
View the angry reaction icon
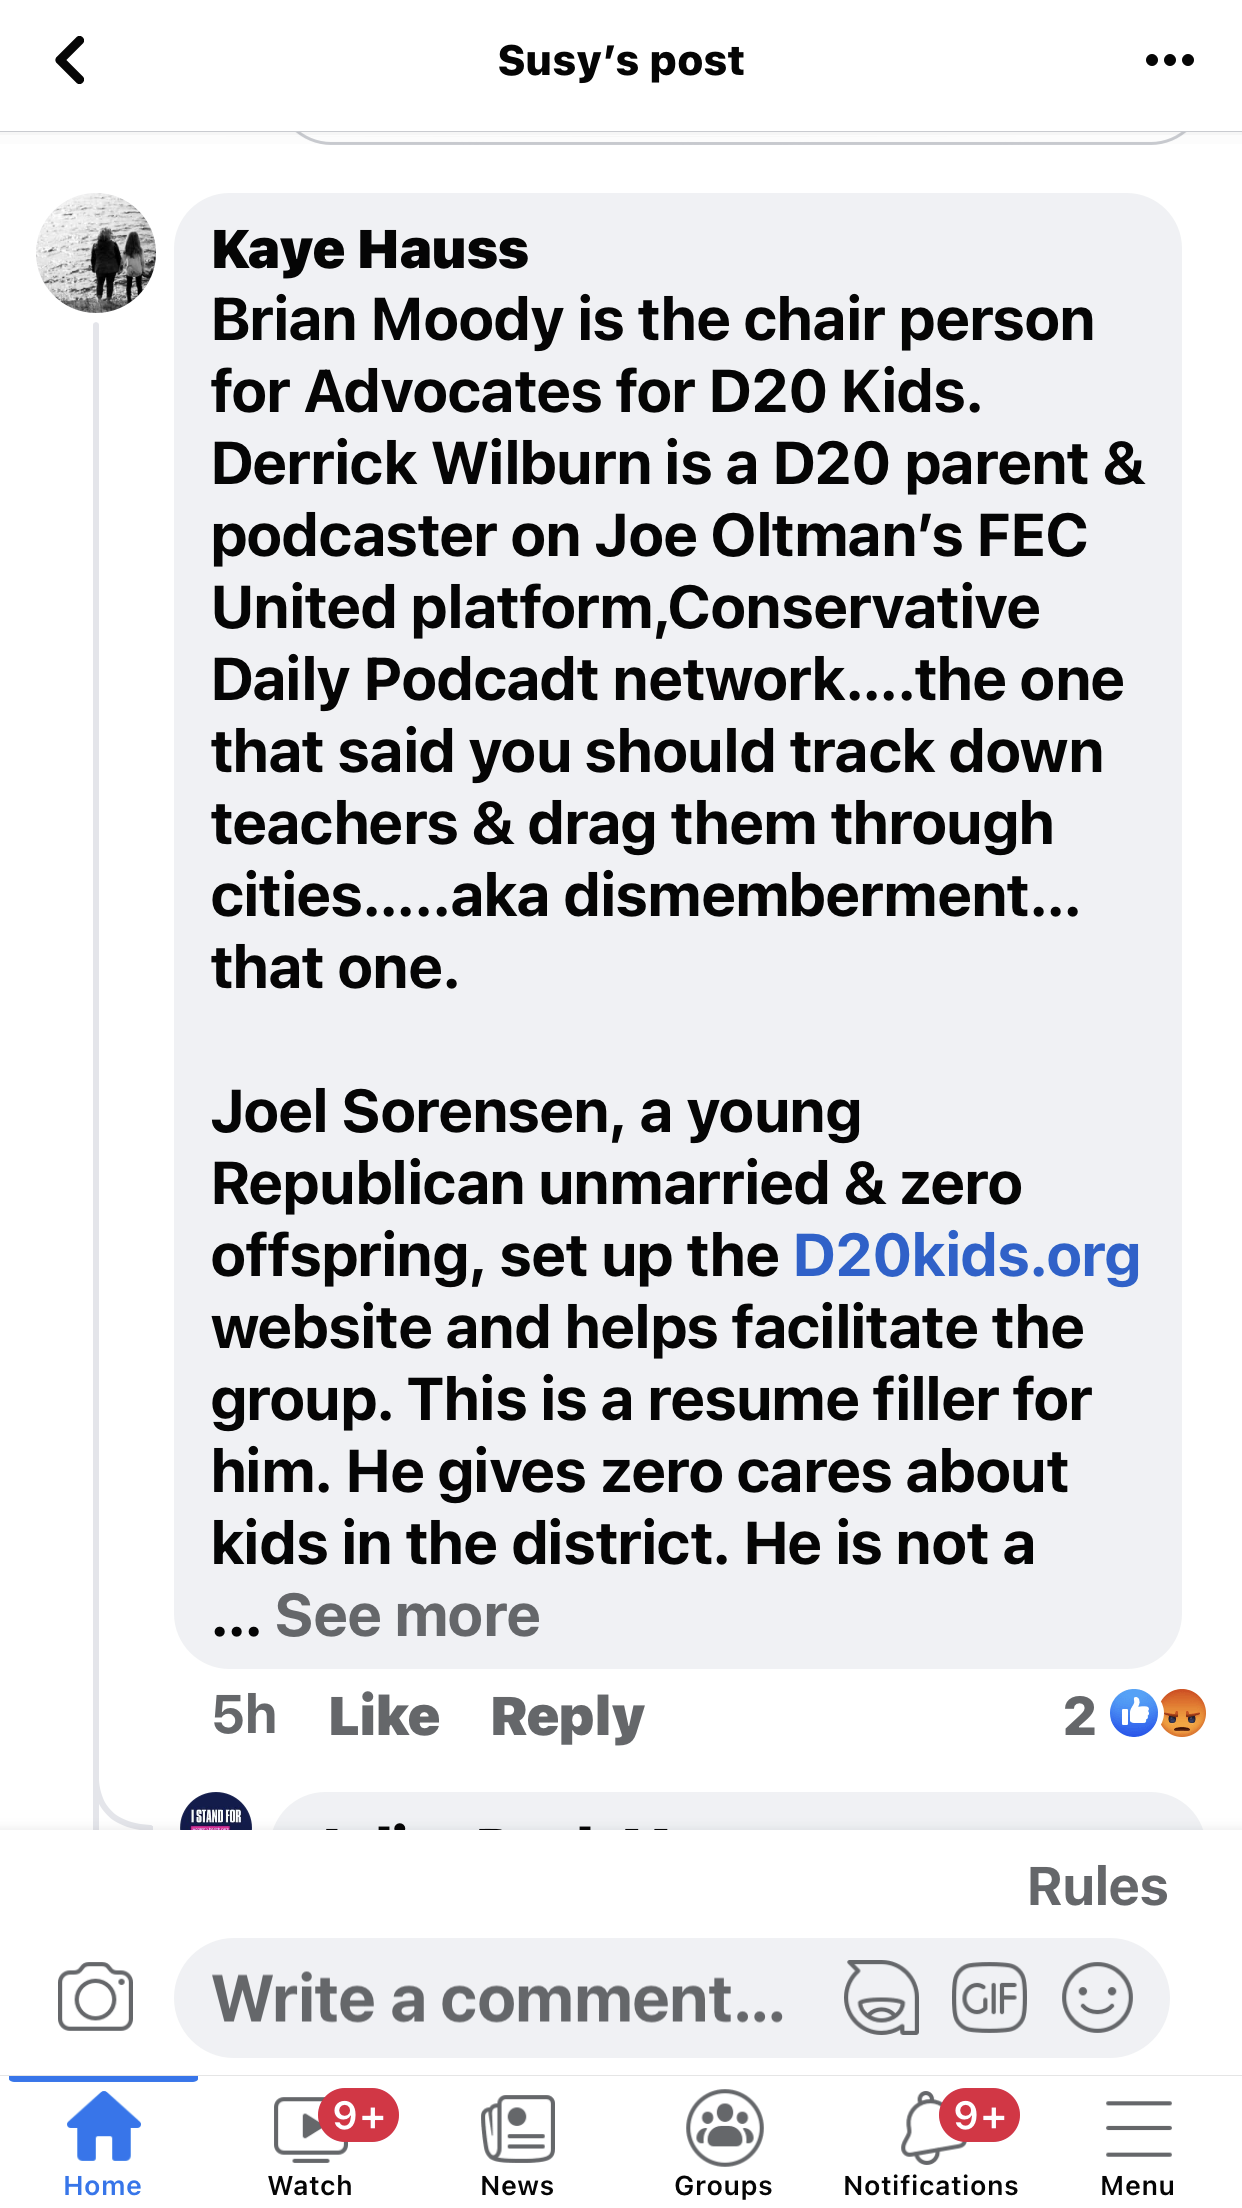[x=1184, y=1714]
